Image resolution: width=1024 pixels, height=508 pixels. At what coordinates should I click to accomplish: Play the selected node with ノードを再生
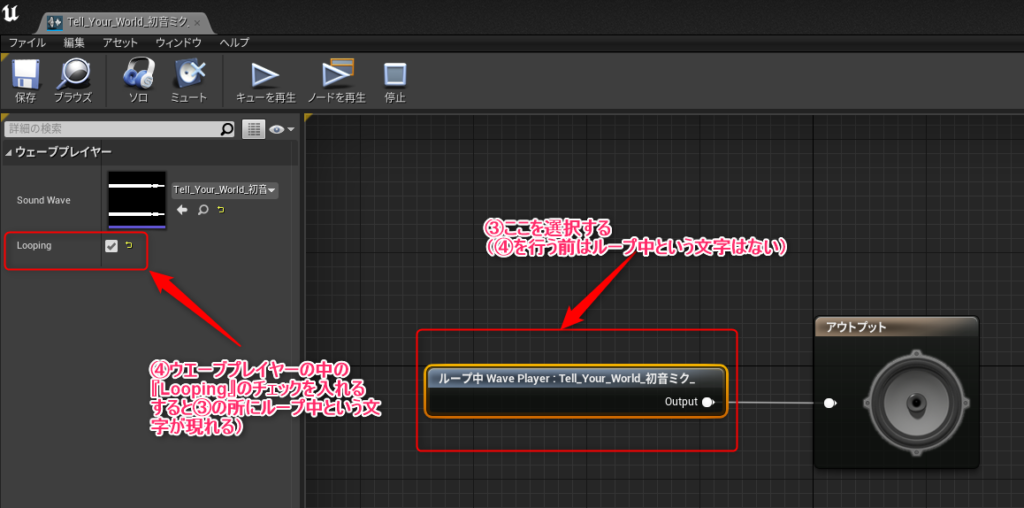coord(335,78)
